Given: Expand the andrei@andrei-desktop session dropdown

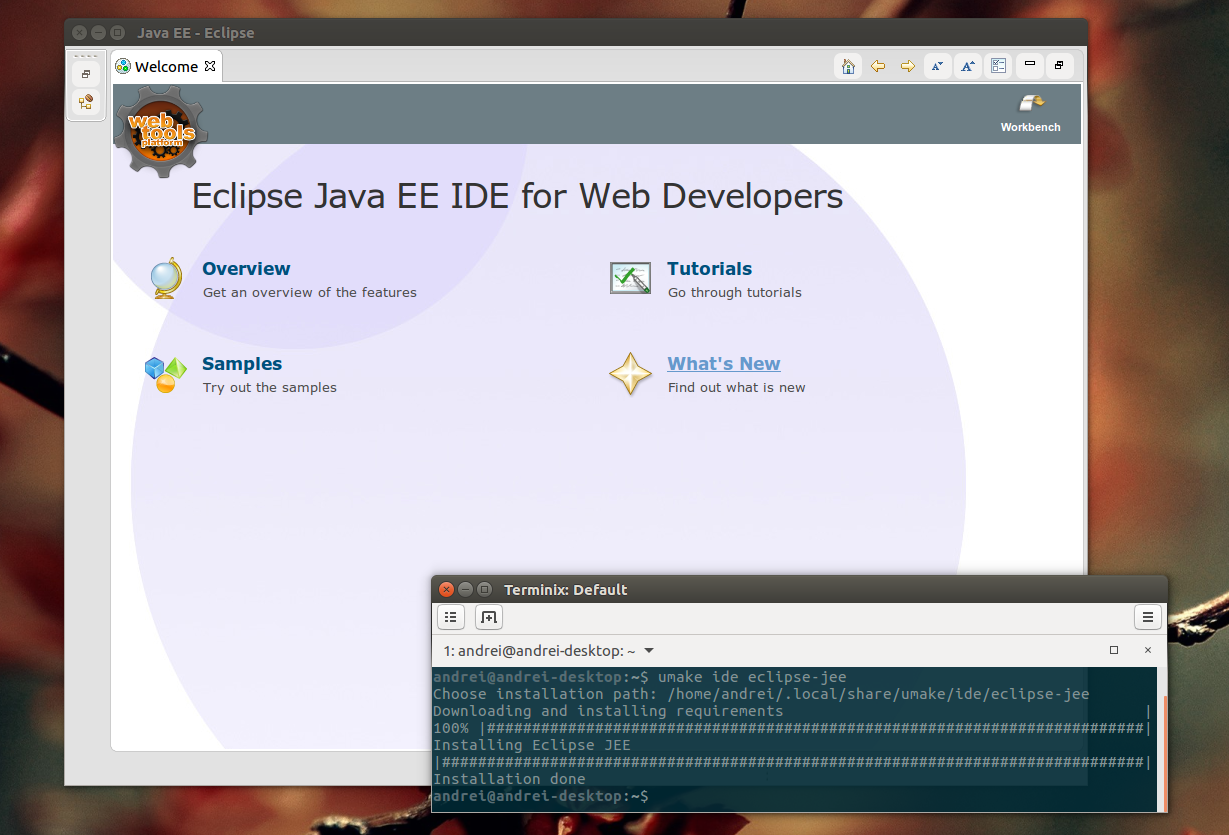Looking at the screenshot, I should (x=649, y=651).
